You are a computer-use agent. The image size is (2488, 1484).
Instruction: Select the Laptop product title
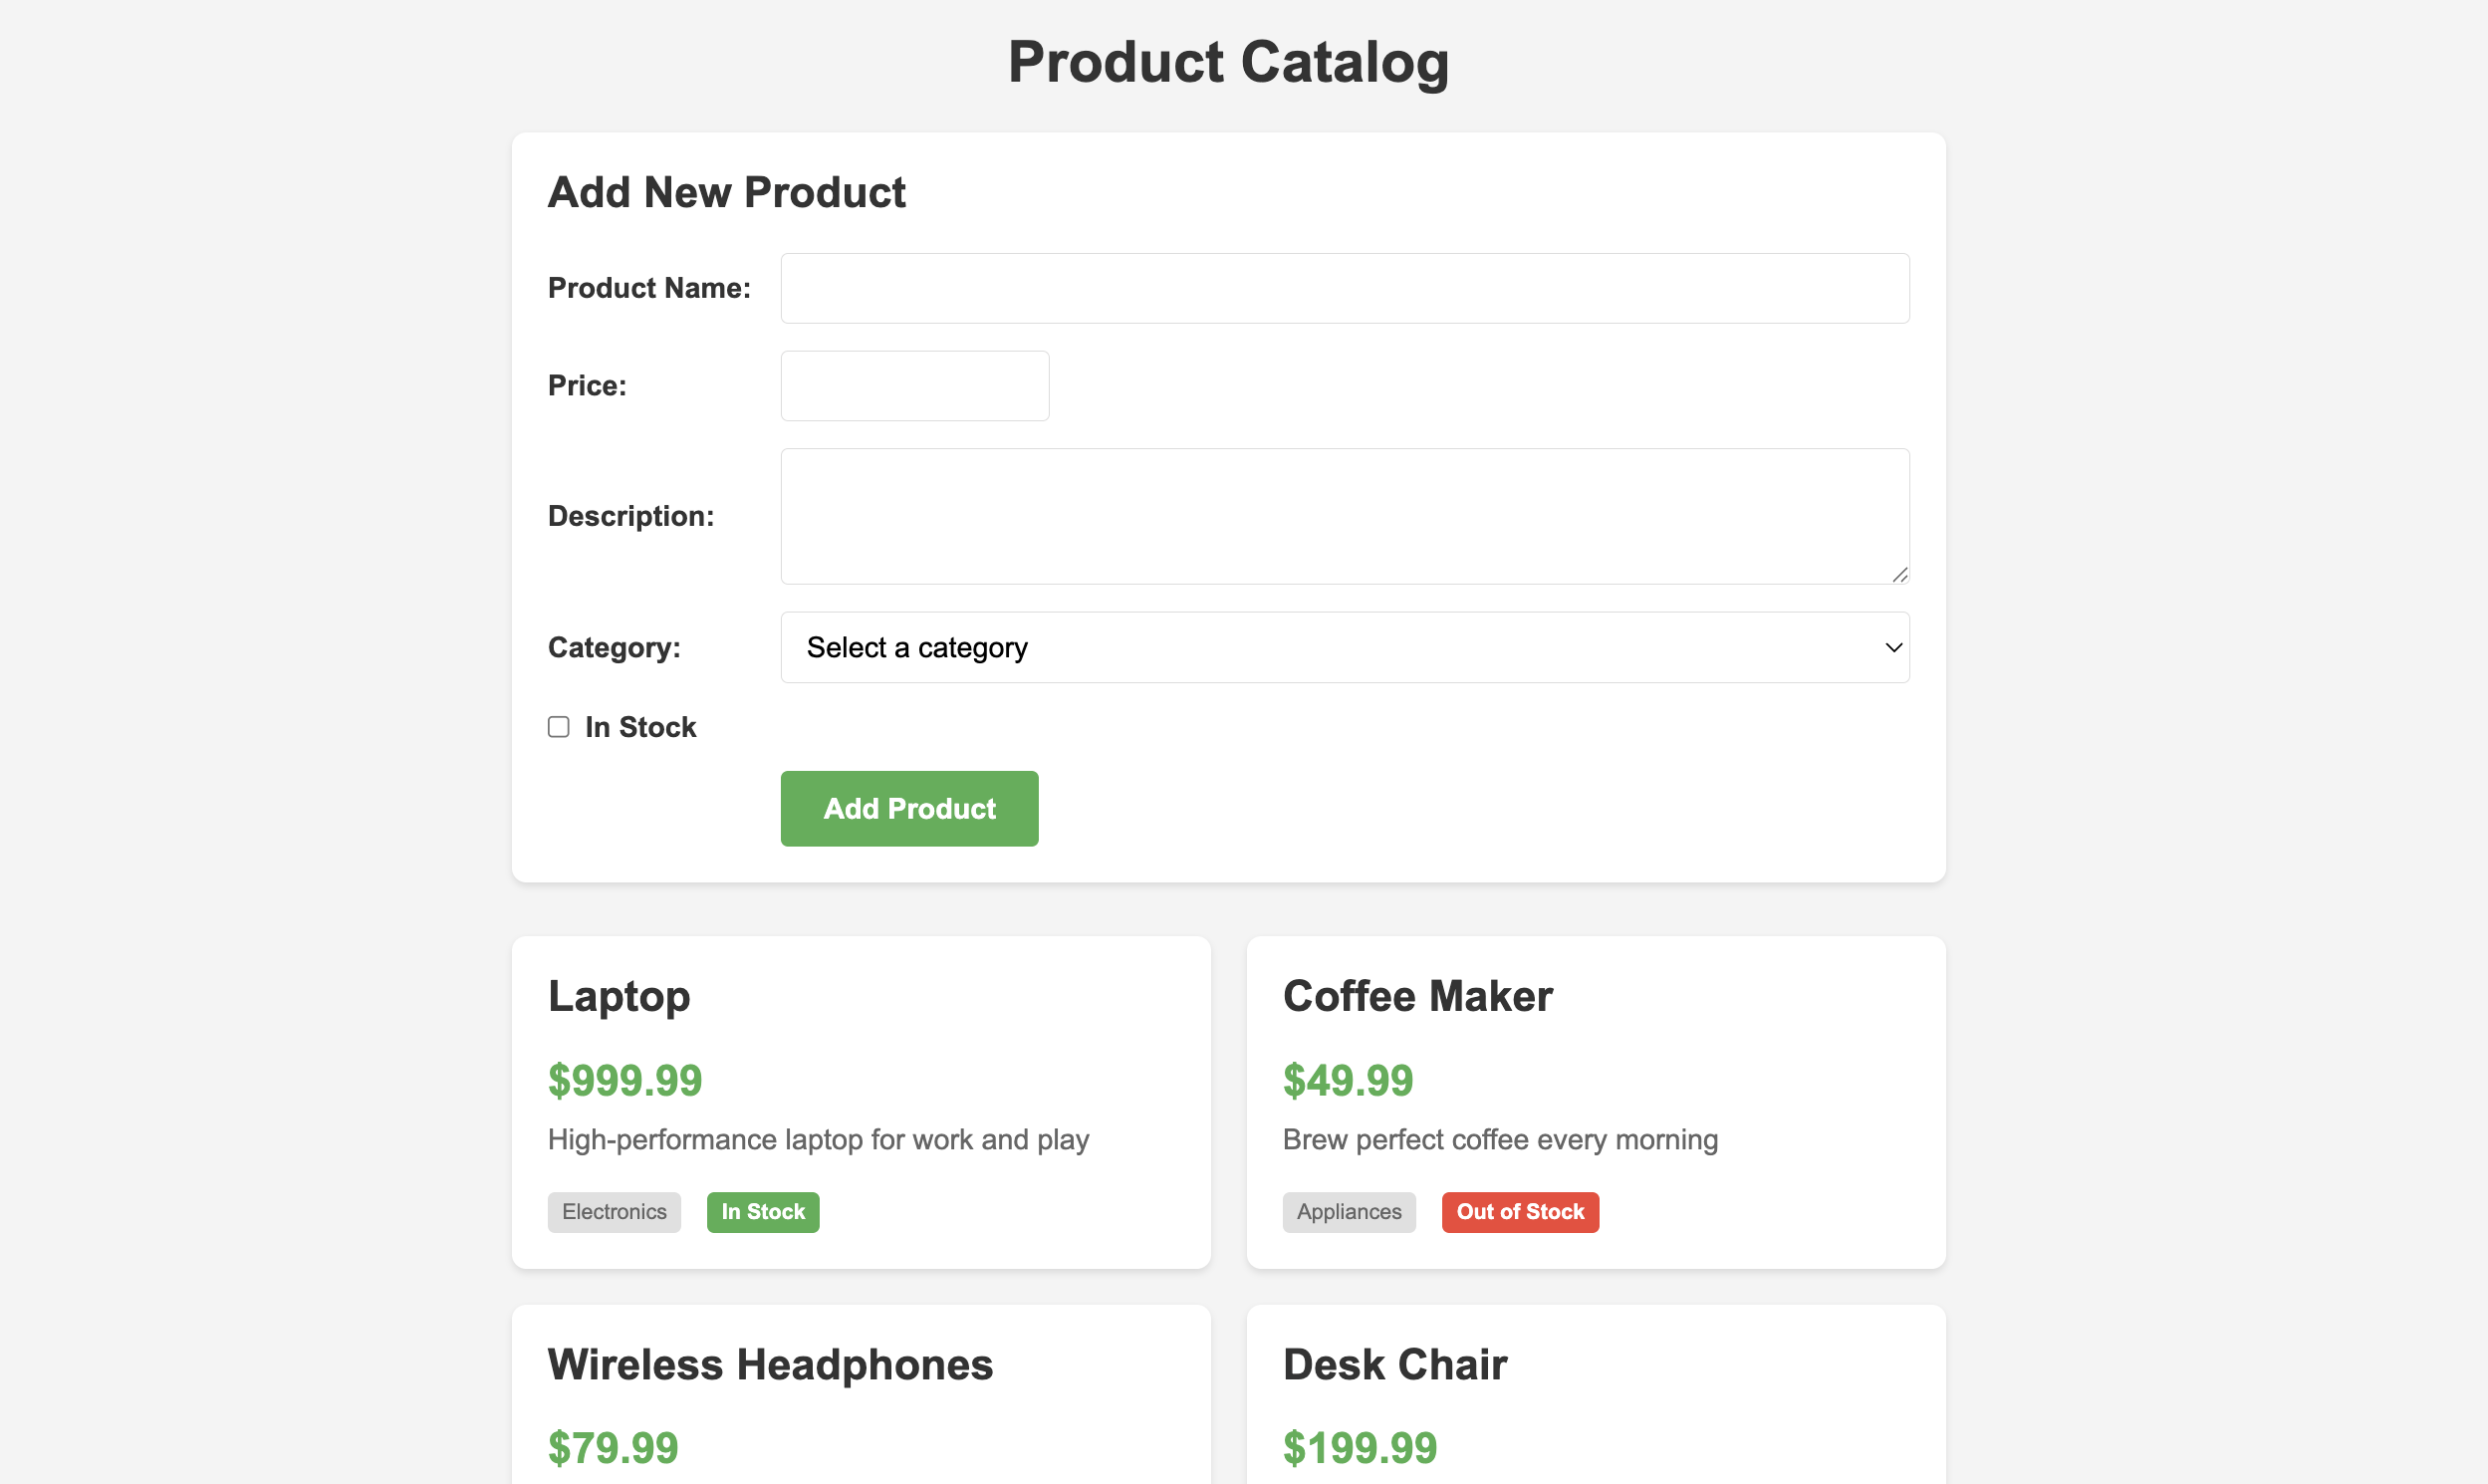click(x=619, y=996)
